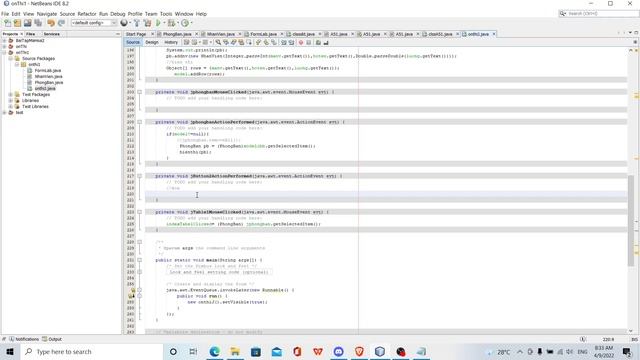Collapse the jButton1ActionPerformed method fold

pos(140,176)
